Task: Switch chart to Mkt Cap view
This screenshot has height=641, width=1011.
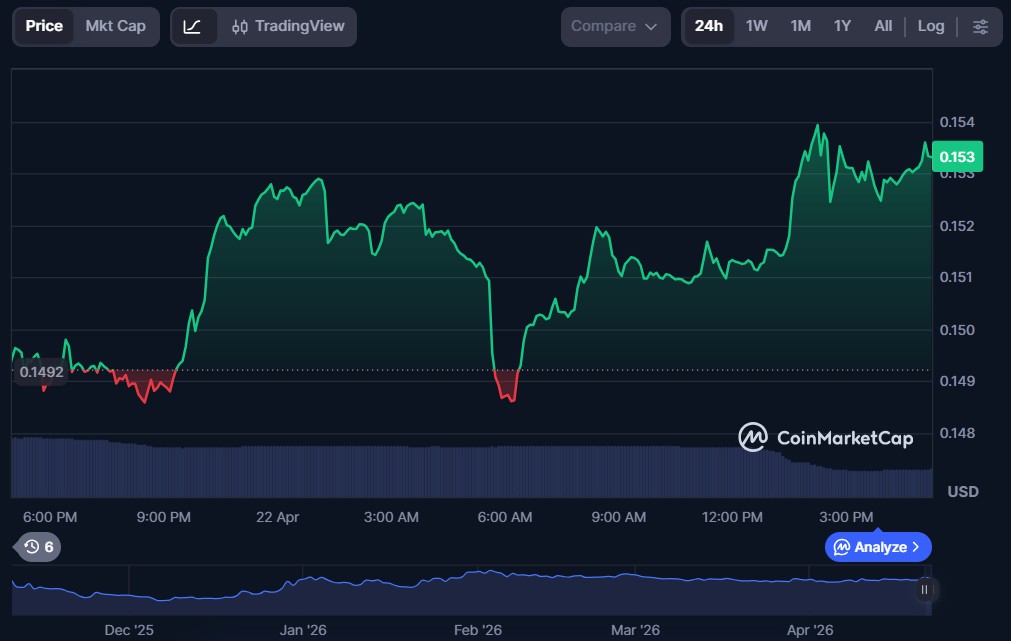Action: tap(115, 27)
